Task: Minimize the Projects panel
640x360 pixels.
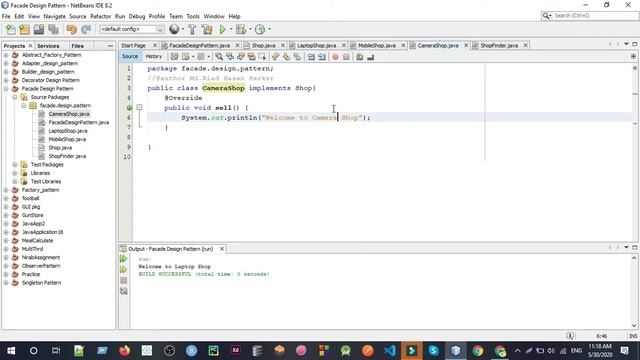Action: pos(110,46)
